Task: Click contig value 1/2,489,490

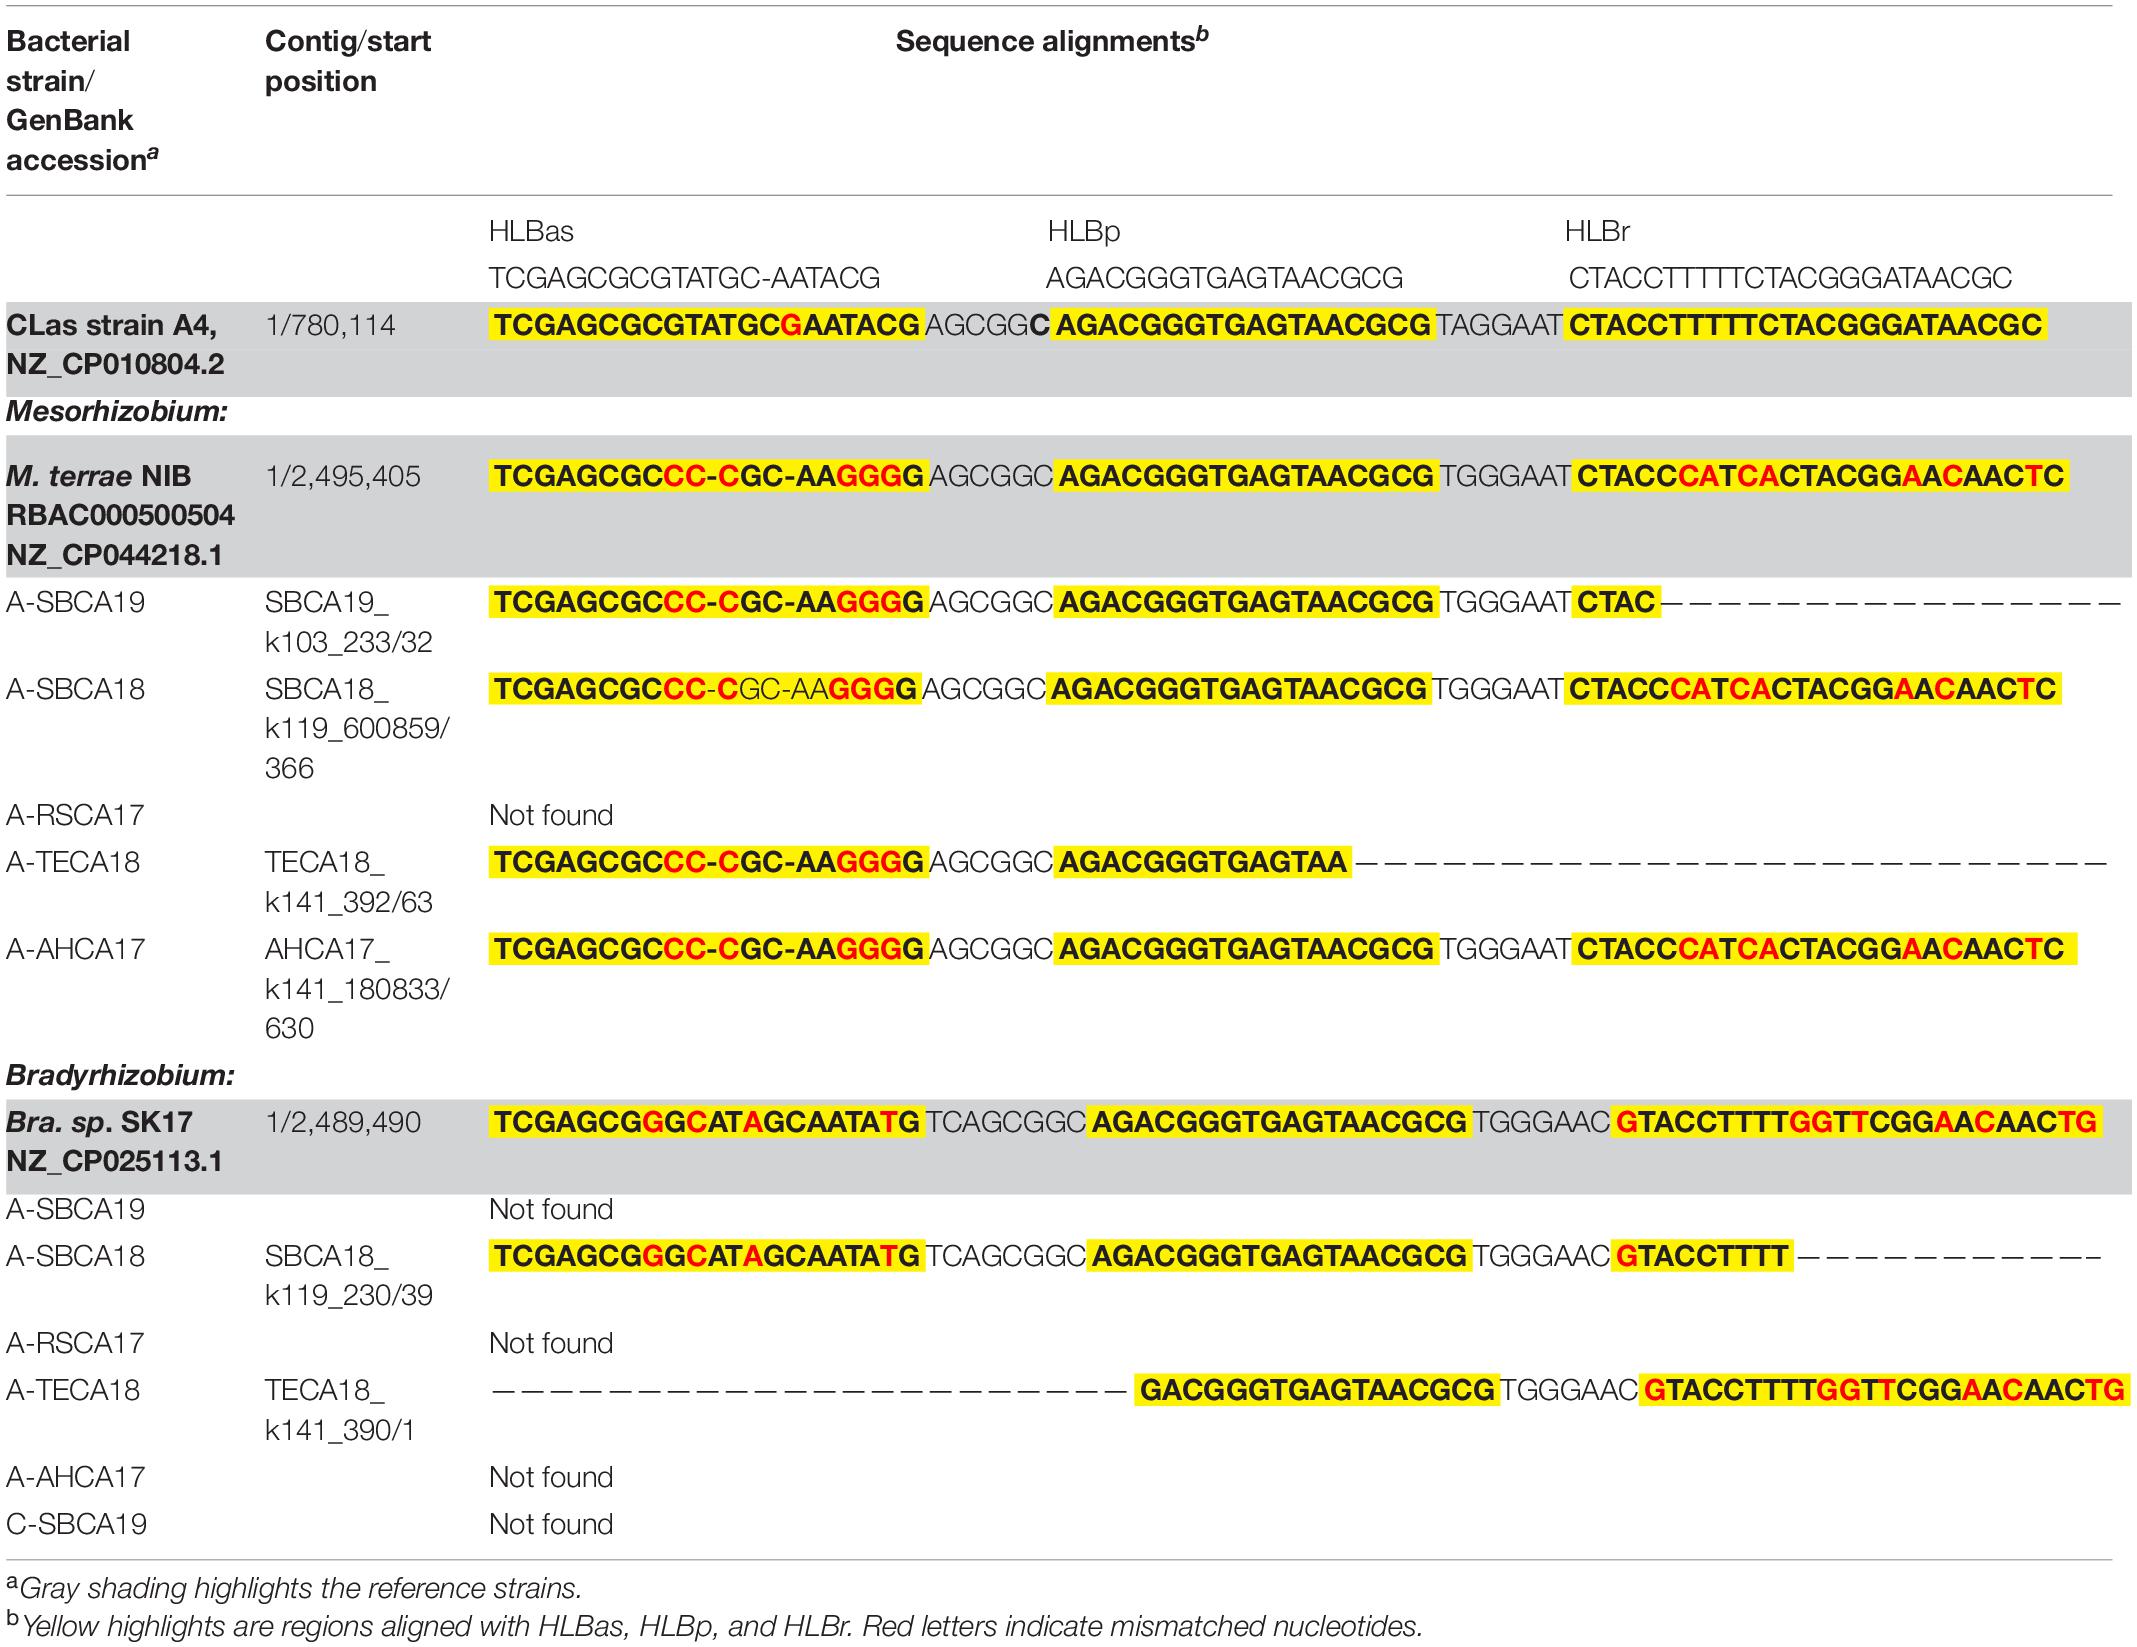Action: 342,1122
